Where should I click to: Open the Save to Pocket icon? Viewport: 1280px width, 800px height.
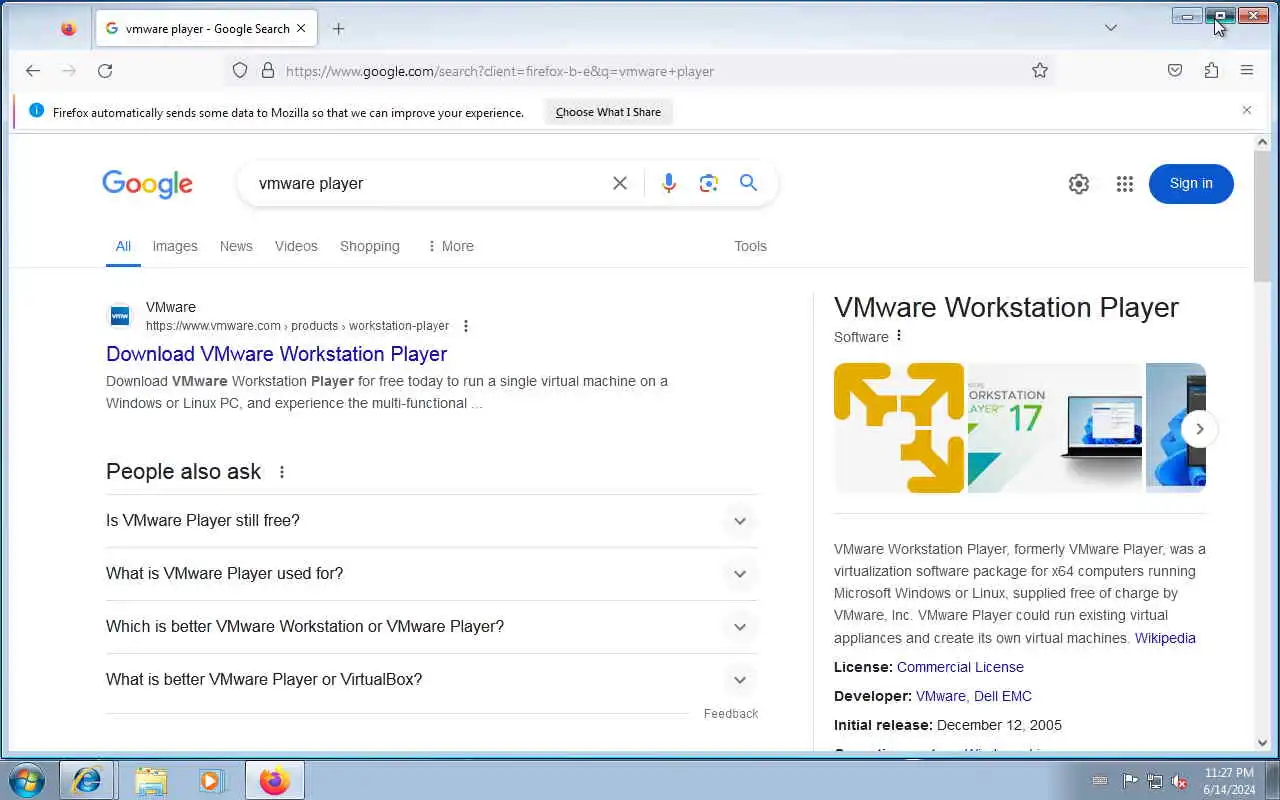1175,70
